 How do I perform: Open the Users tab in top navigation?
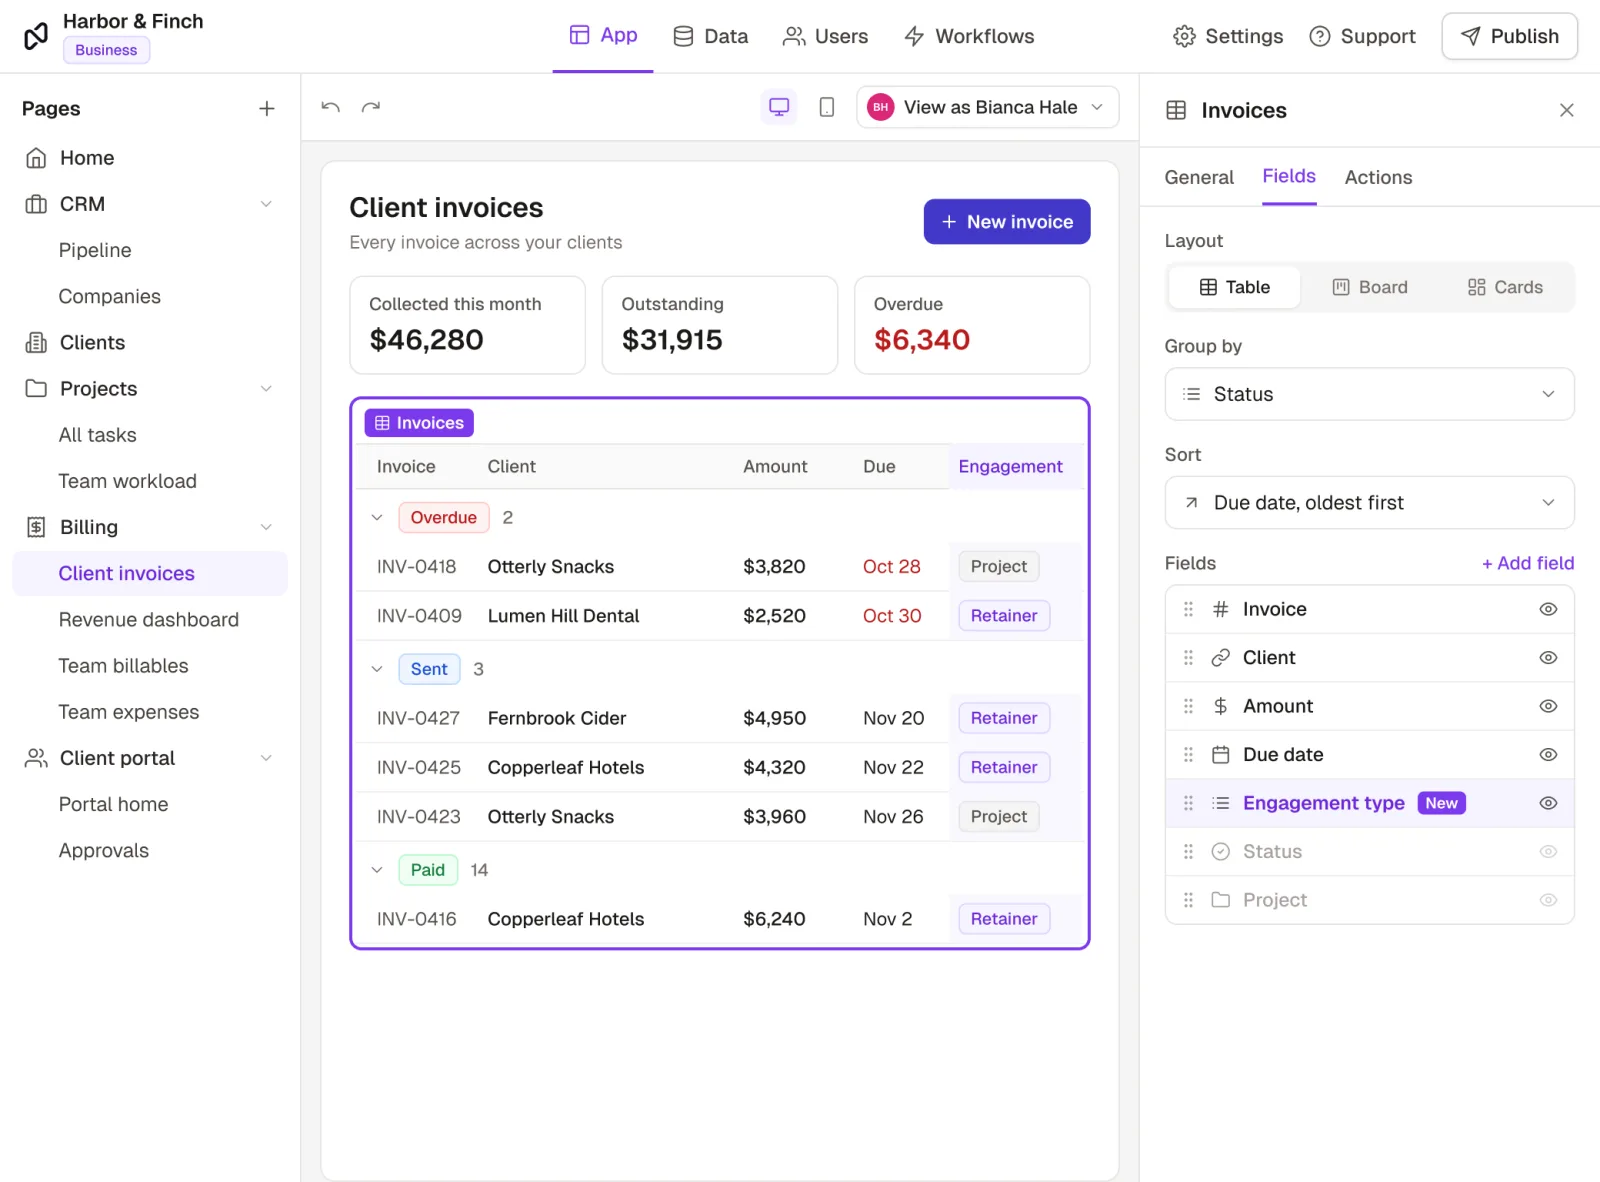[826, 37]
